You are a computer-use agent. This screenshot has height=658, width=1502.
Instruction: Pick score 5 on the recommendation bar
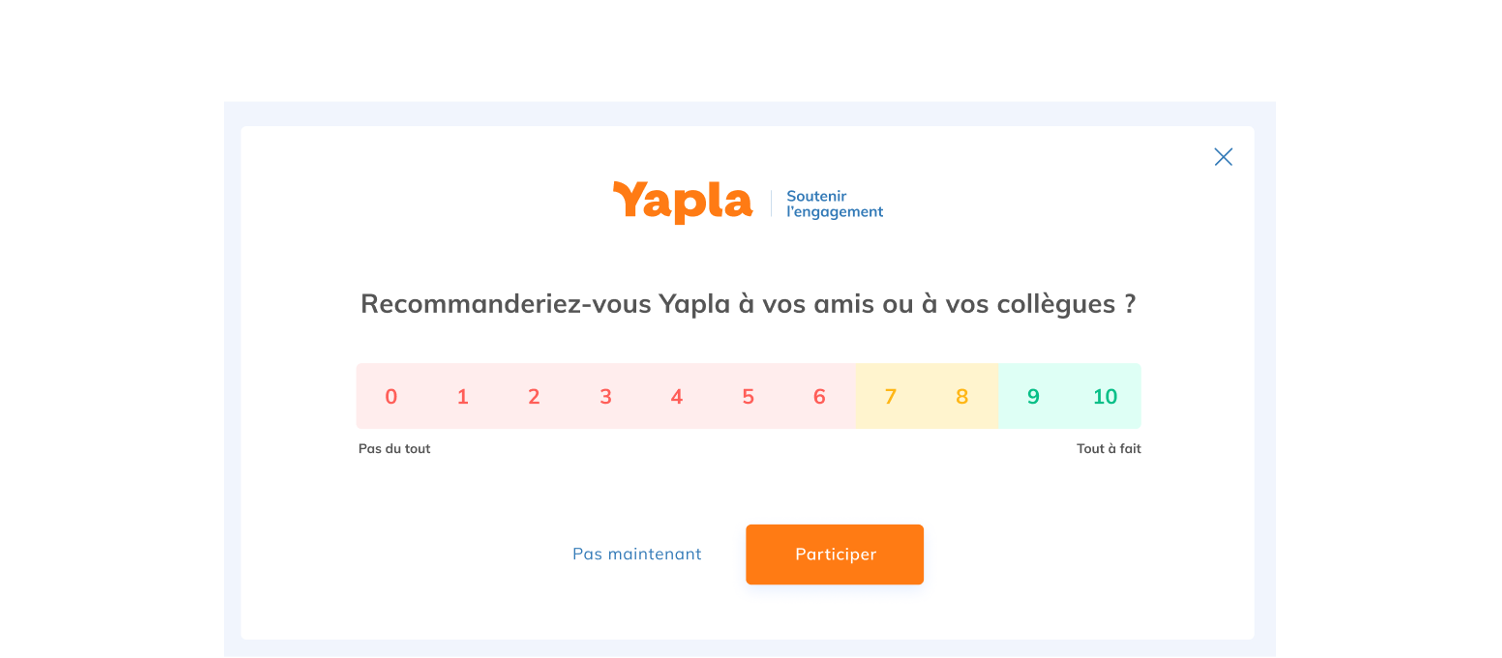(x=748, y=396)
